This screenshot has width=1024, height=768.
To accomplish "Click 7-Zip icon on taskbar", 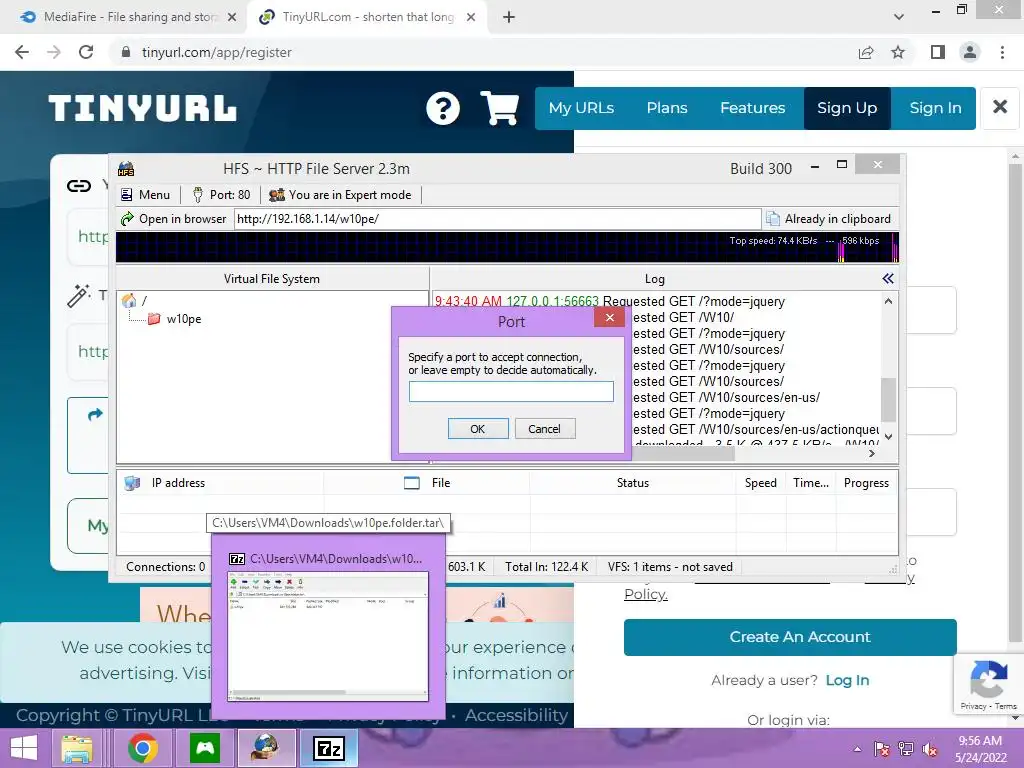I will [329, 748].
